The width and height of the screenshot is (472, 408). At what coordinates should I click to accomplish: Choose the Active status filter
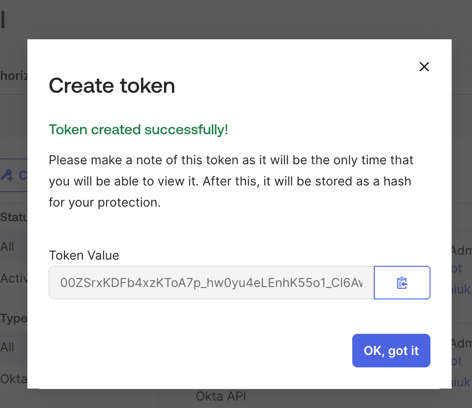(13, 278)
